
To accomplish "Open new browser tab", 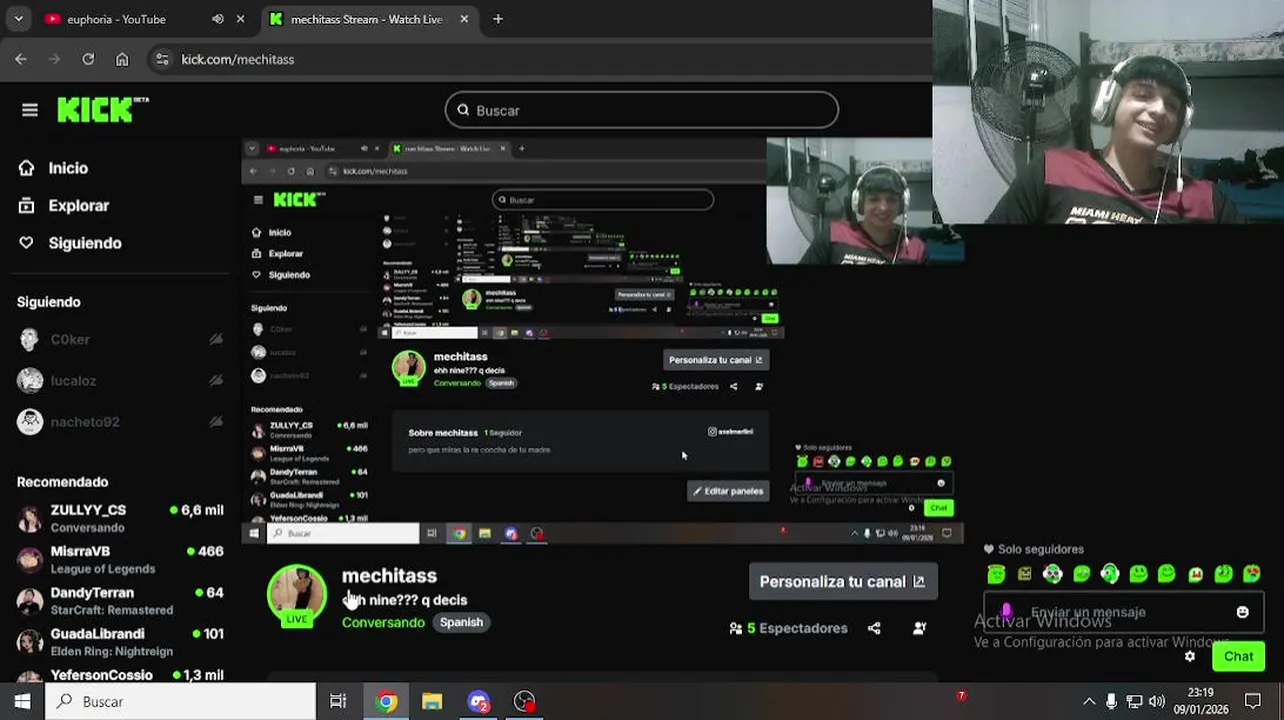I will 498,19.
